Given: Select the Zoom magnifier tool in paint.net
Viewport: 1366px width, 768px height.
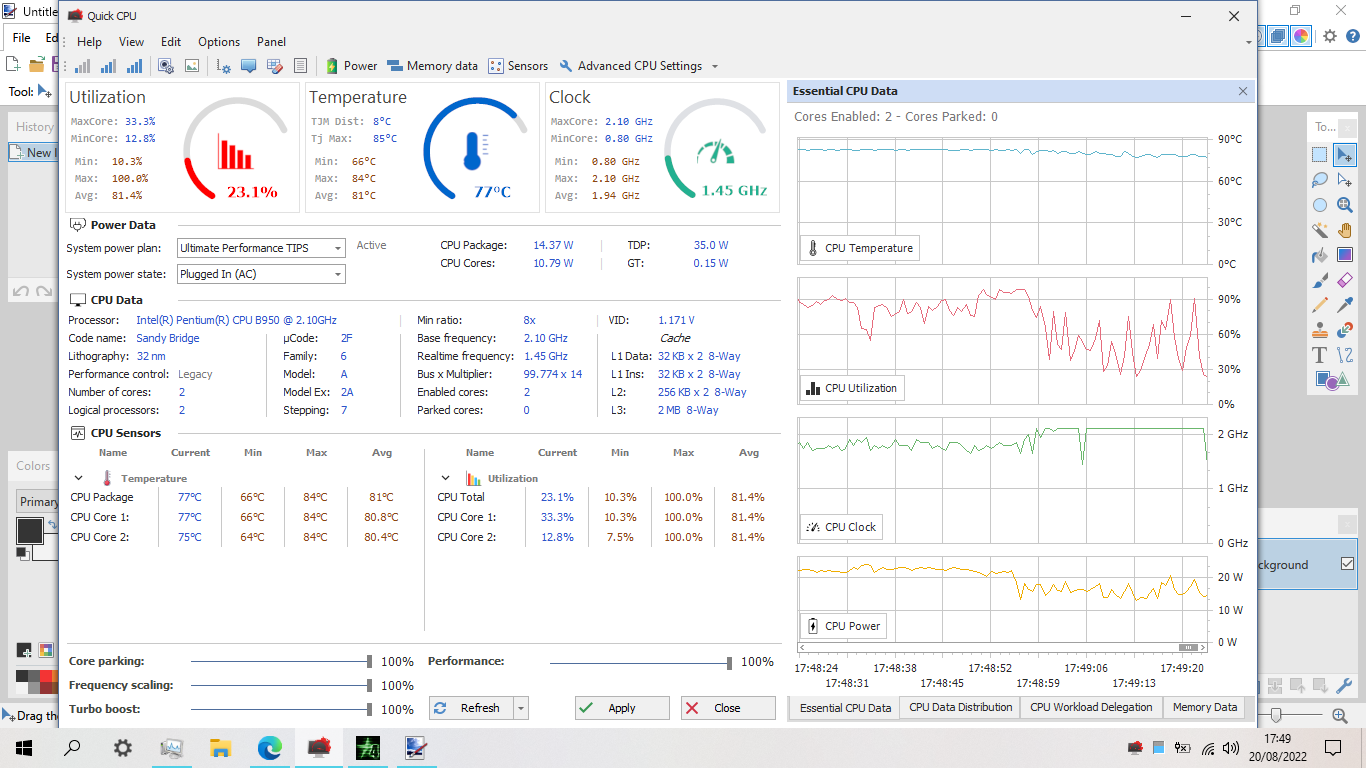Looking at the screenshot, I should pyautogui.click(x=1345, y=205).
